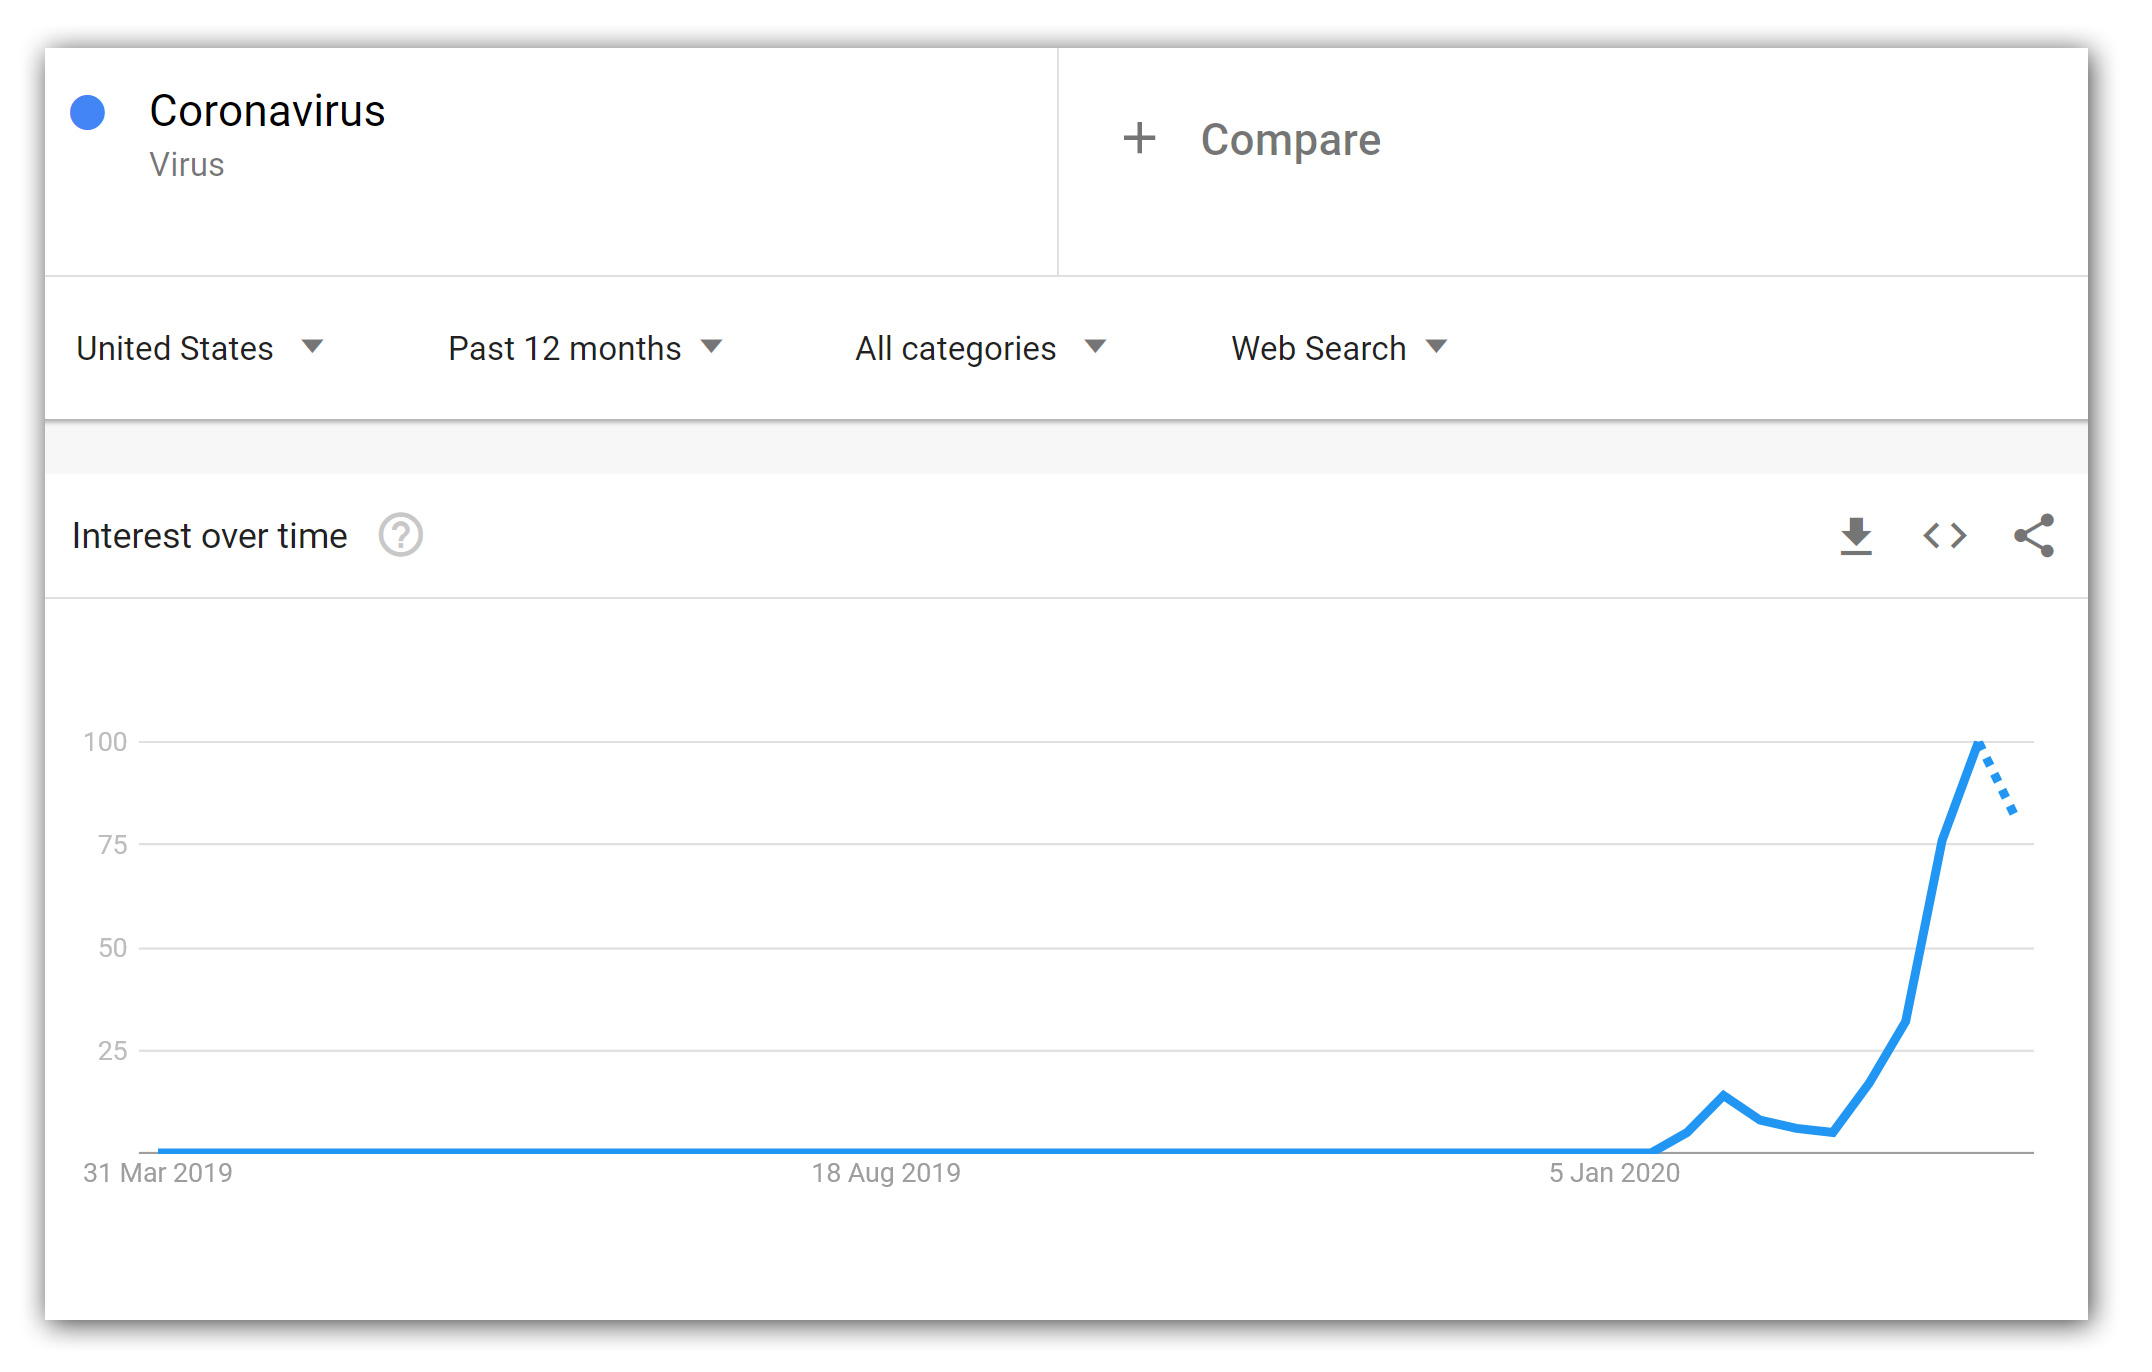This screenshot has height=1372, width=2152.
Task: Open the embed code icon
Action: [1945, 536]
